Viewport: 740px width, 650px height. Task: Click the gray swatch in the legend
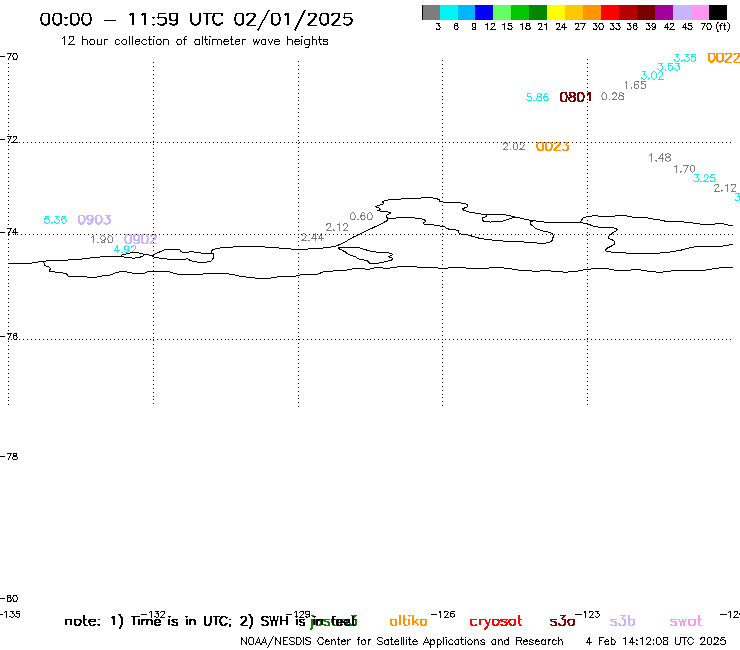pyautogui.click(x=431, y=12)
